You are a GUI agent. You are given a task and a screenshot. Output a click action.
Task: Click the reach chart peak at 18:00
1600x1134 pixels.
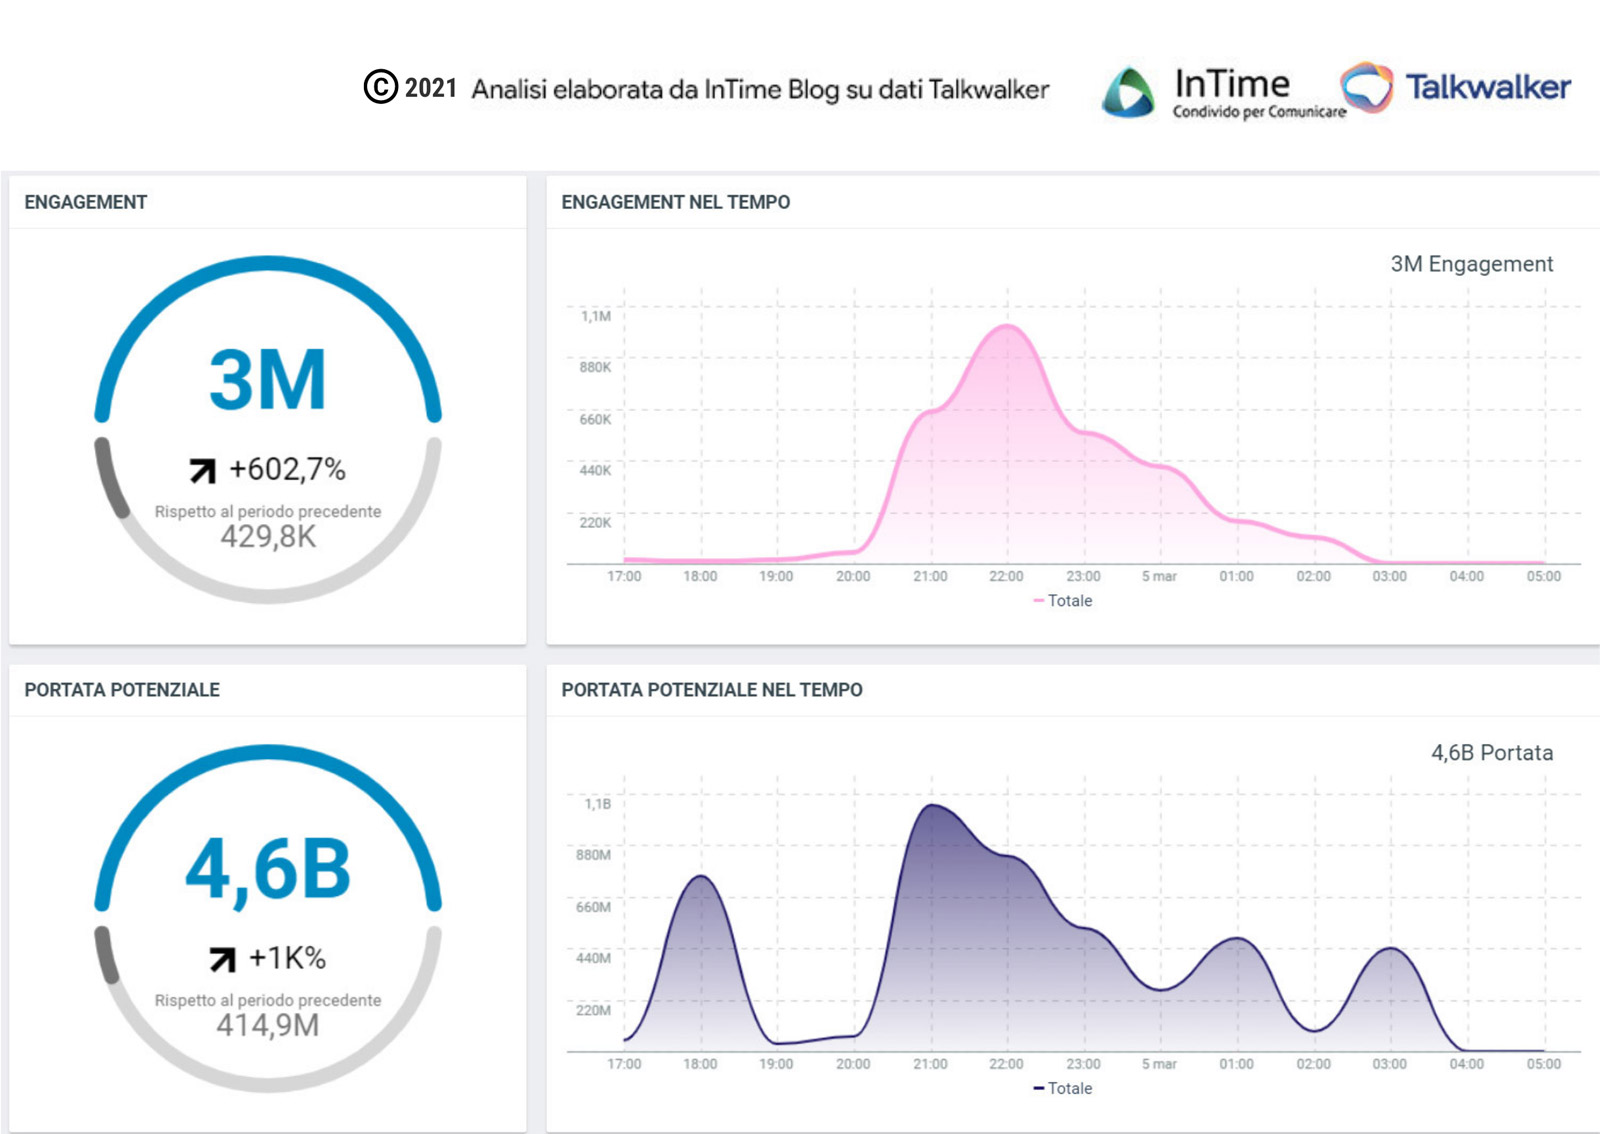tap(701, 877)
